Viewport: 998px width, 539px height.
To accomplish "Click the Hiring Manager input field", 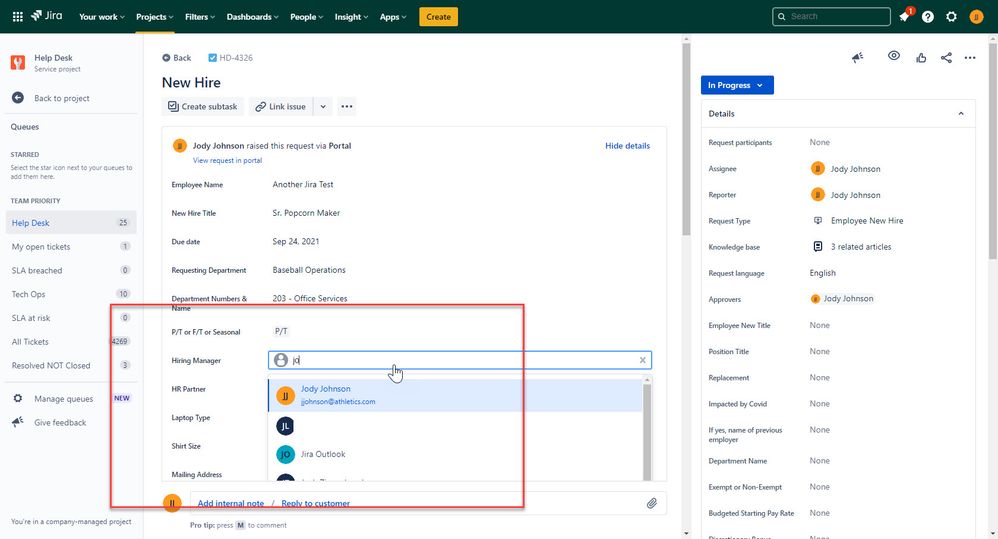I will coord(460,360).
